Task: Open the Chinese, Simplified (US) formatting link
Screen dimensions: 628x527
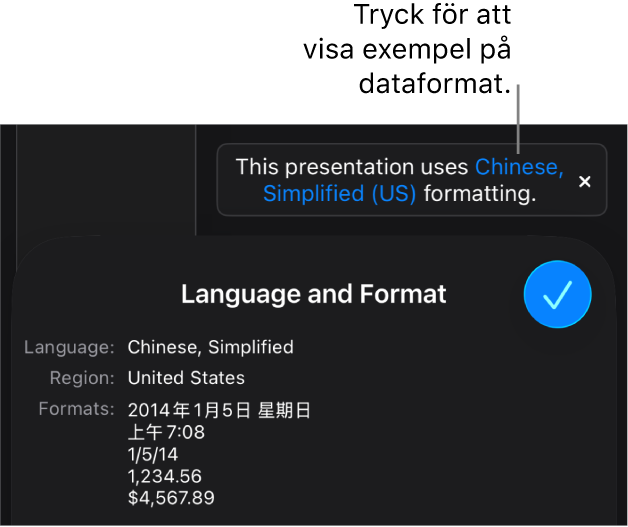Action: [x=413, y=180]
